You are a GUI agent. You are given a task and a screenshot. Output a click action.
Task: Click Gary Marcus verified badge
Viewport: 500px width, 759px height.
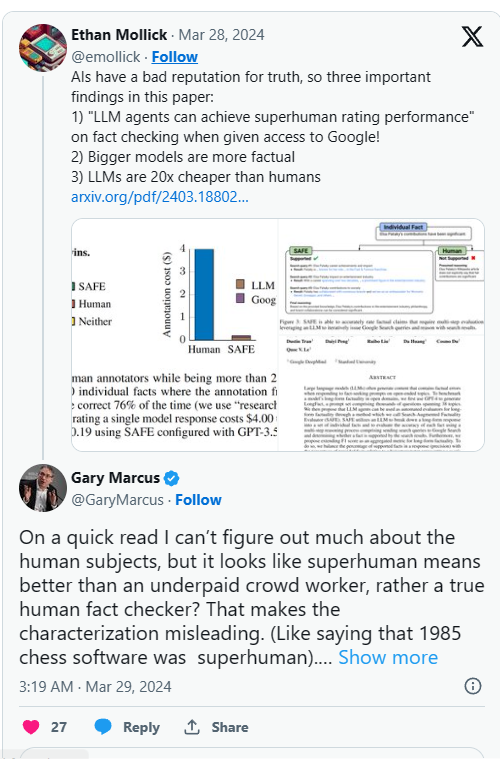coord(171,478)
